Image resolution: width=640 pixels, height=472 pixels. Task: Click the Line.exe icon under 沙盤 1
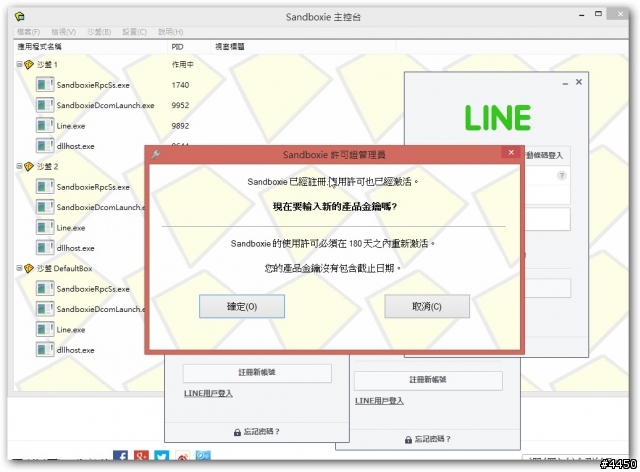(x=45, y=125)
